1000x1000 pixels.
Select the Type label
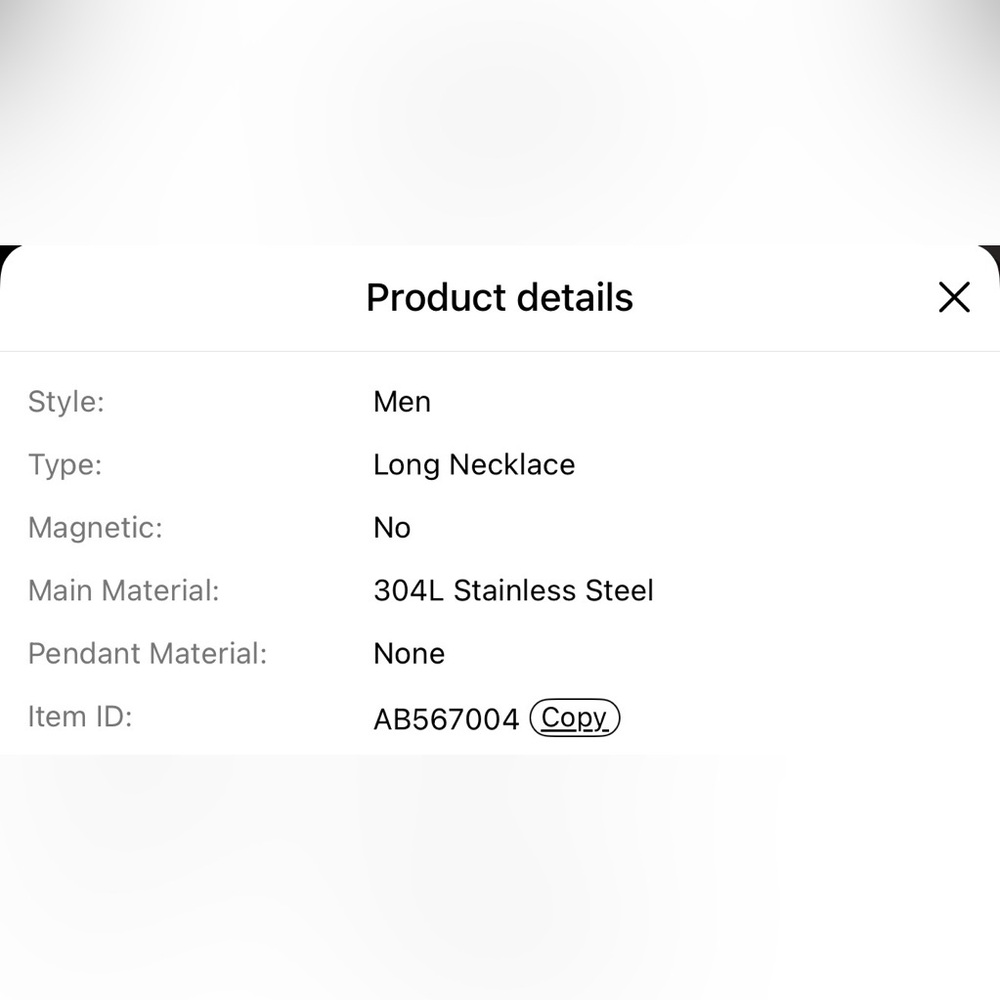click(65, 465)
